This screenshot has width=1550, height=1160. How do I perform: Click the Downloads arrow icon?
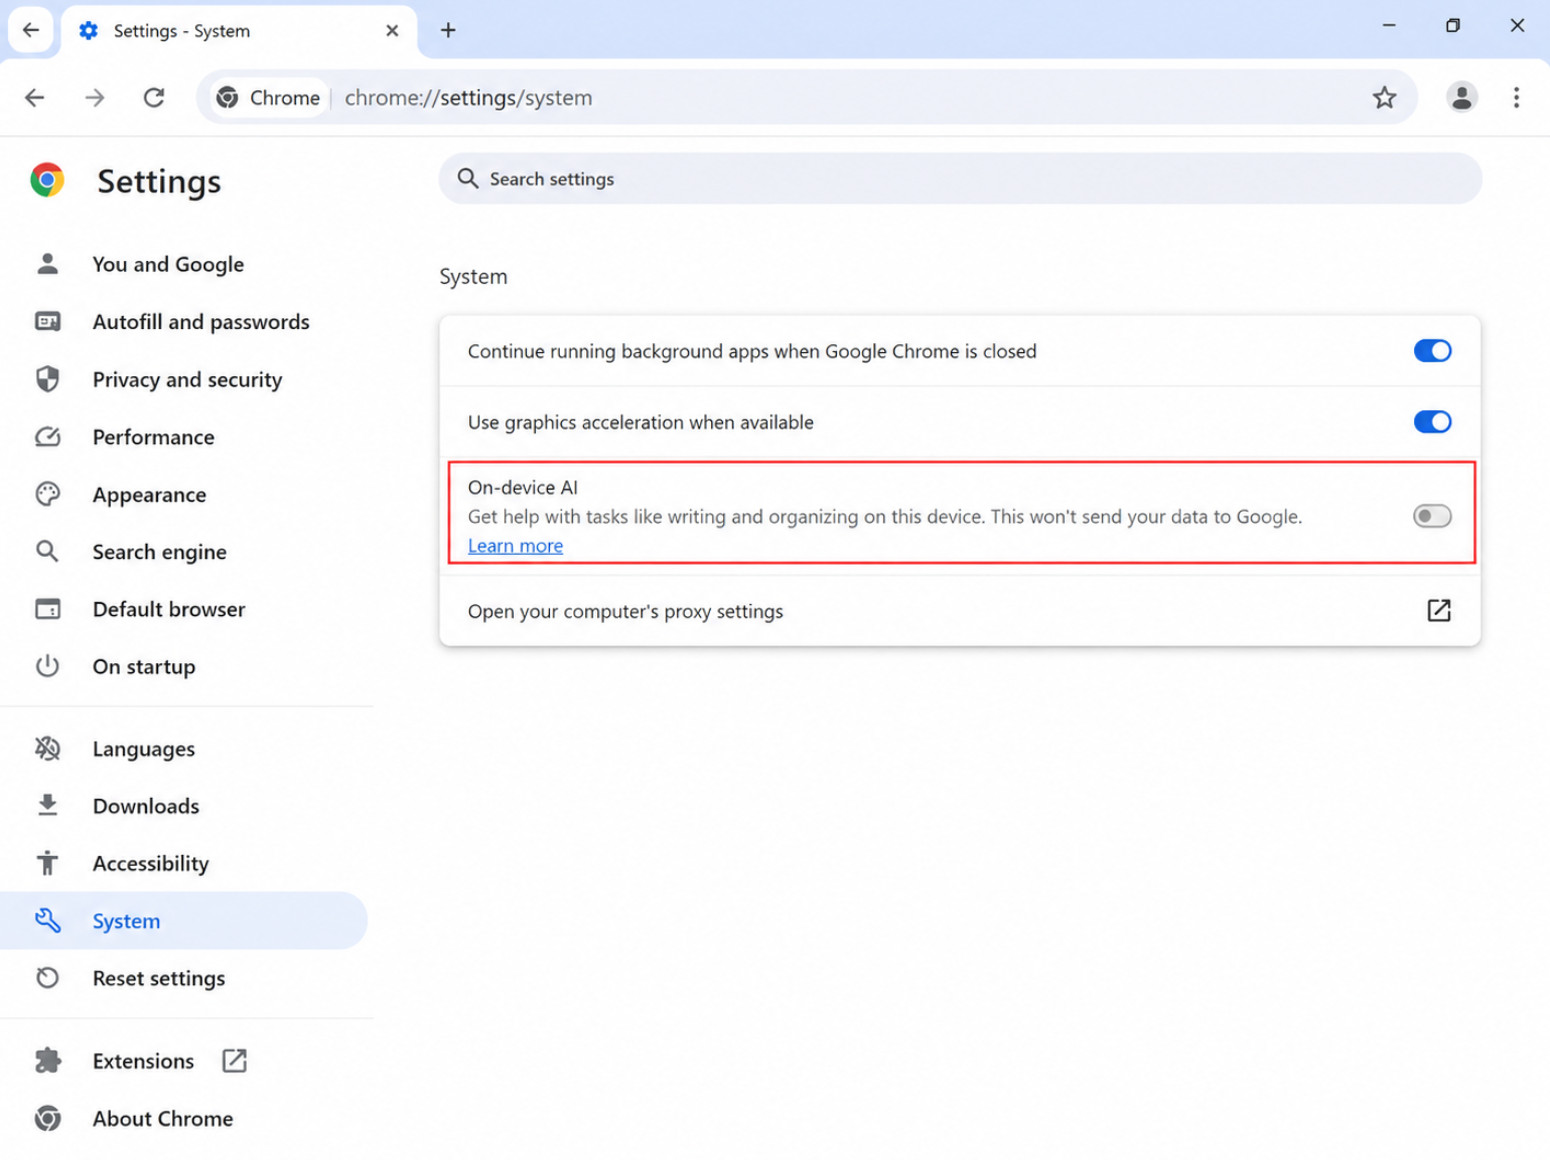click(47, 805)
